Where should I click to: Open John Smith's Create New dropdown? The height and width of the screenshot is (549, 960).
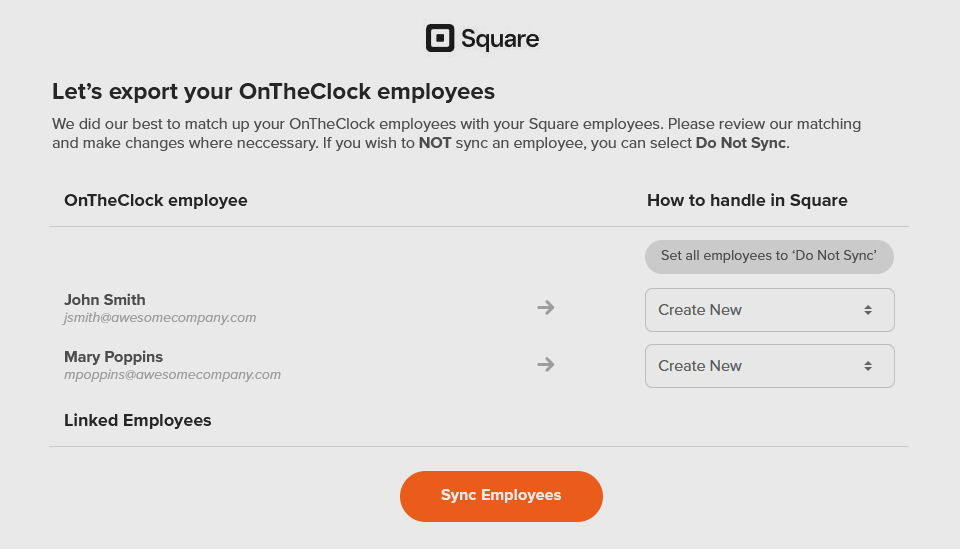pos(769,310)
